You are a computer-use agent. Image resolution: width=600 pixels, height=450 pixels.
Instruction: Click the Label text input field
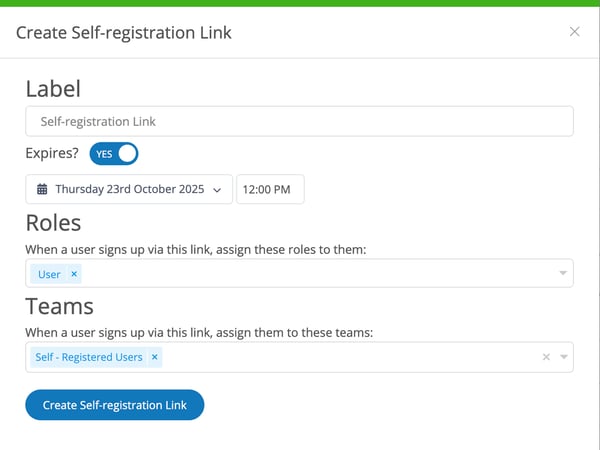pyautogui.click(x=299, y=121)
